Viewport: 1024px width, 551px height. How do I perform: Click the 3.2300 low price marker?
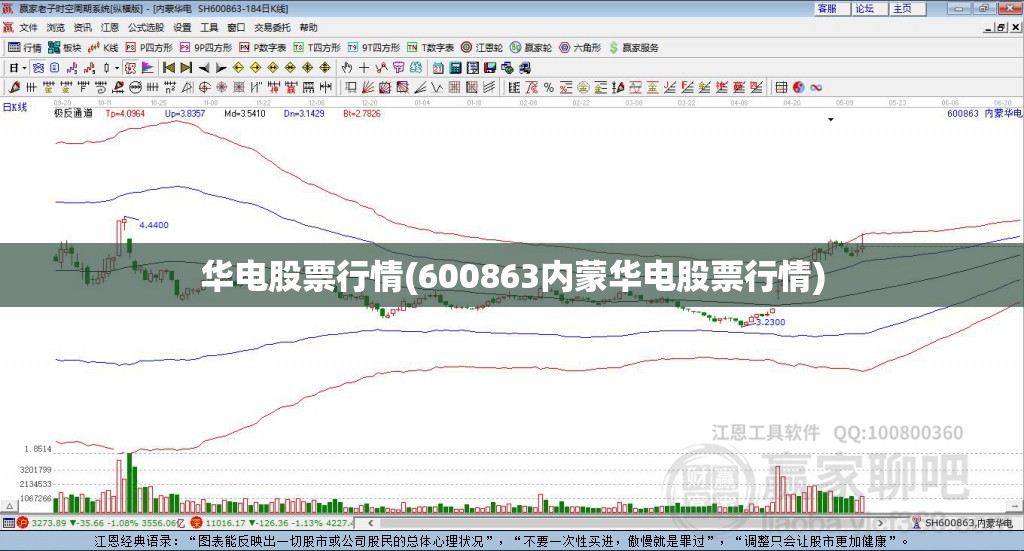click(771, 322)
